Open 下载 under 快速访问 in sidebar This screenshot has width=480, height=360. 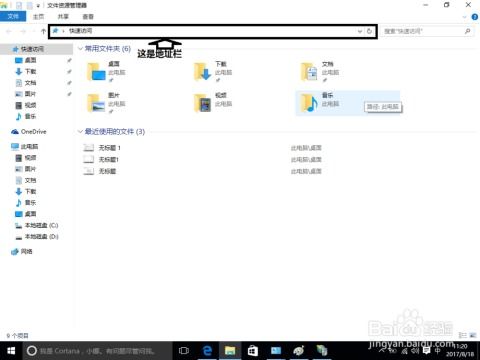pos(30,71)
